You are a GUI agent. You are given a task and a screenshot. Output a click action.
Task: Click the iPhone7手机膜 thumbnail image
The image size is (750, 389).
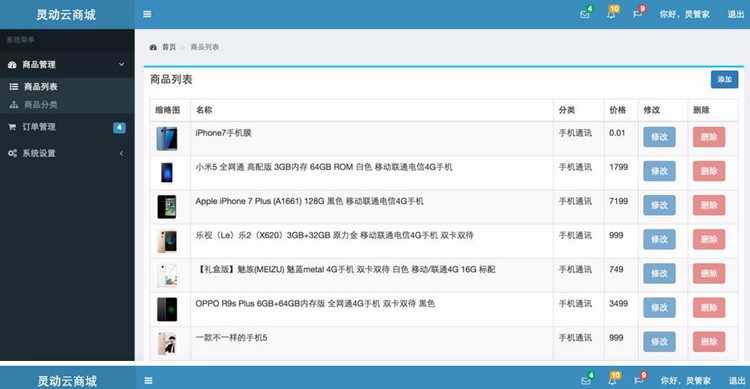[x=167, y=139]
